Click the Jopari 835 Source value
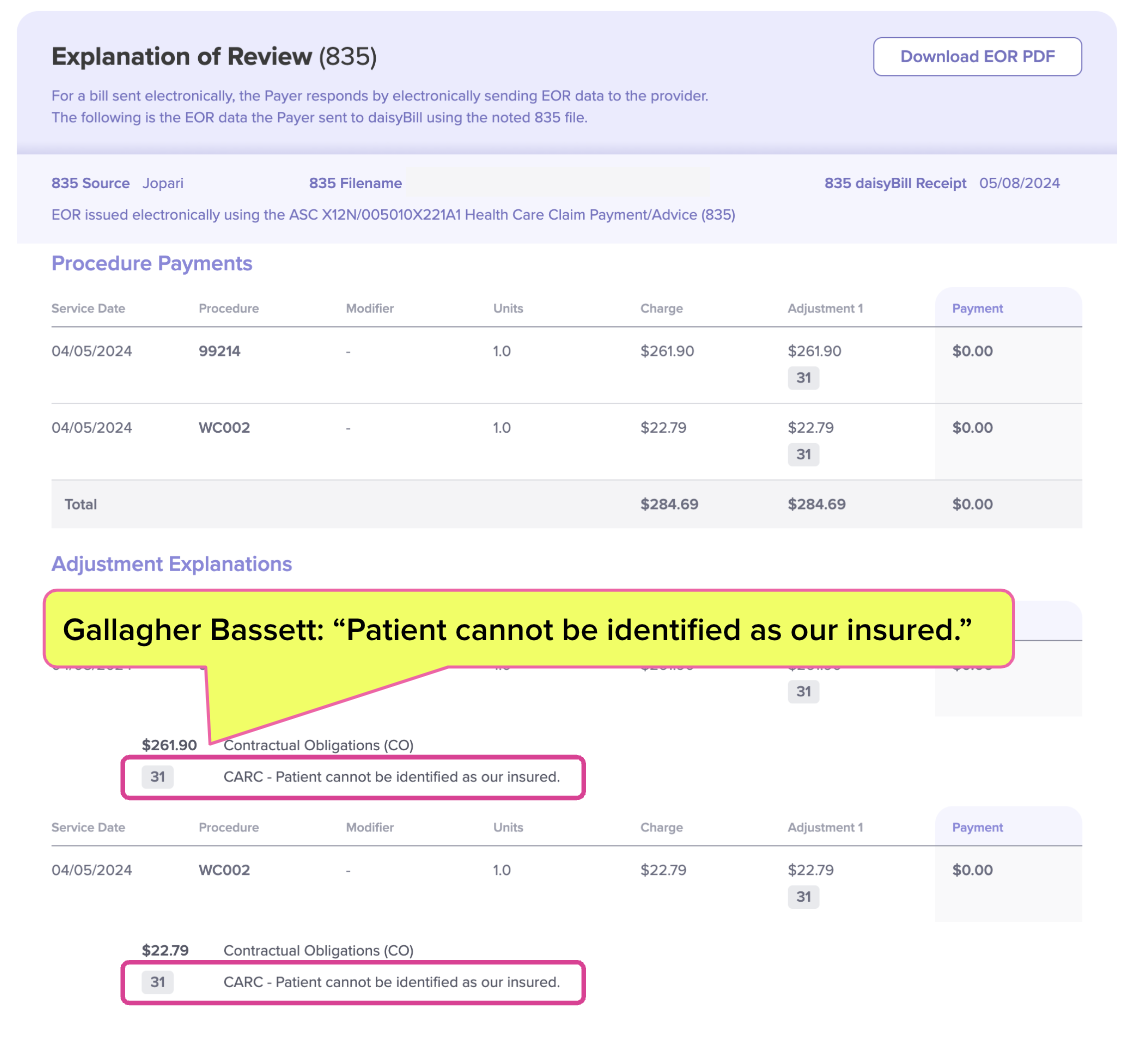 click(x=162, y=183)
